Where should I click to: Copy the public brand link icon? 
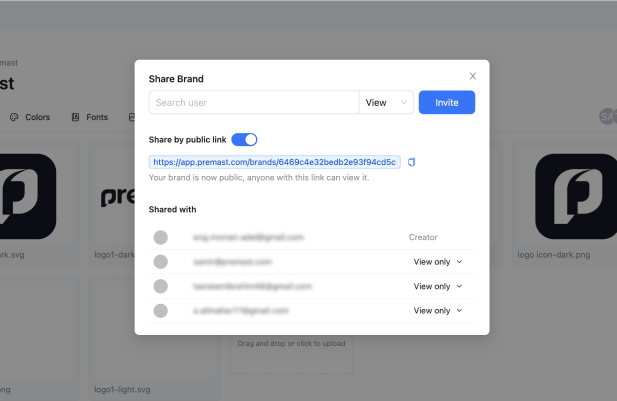point(411,162)
